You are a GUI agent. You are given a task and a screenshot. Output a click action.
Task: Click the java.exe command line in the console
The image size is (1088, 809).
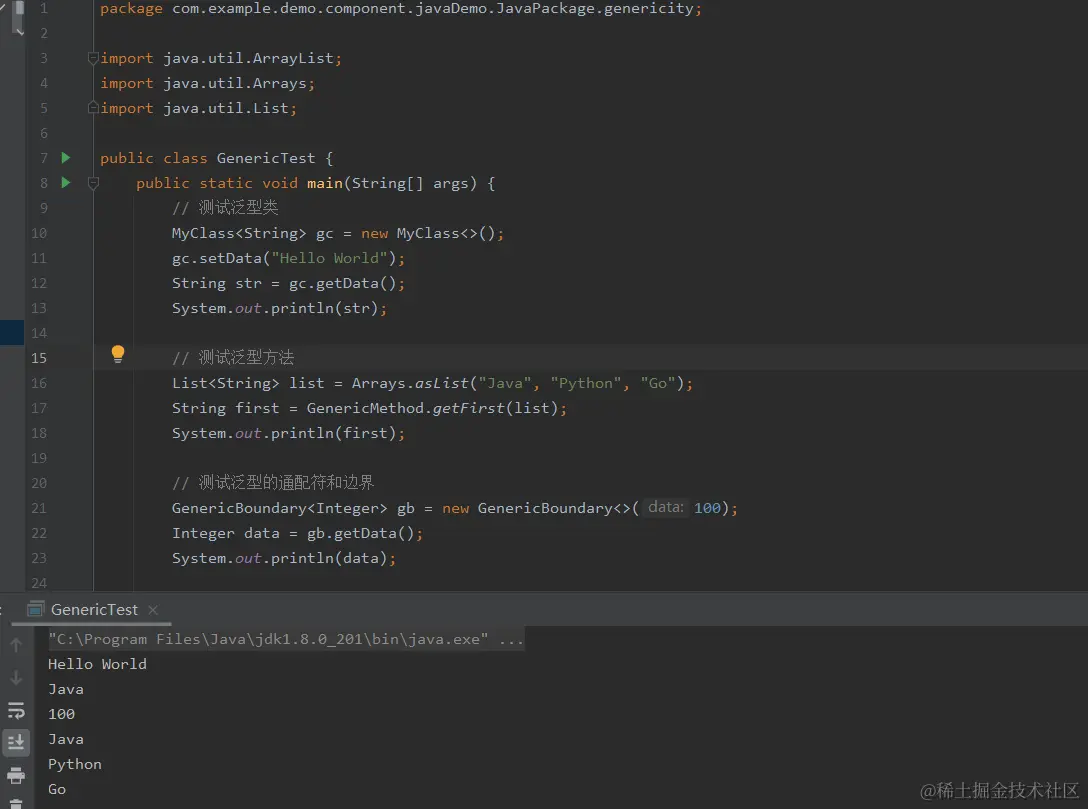click(286, 639)
